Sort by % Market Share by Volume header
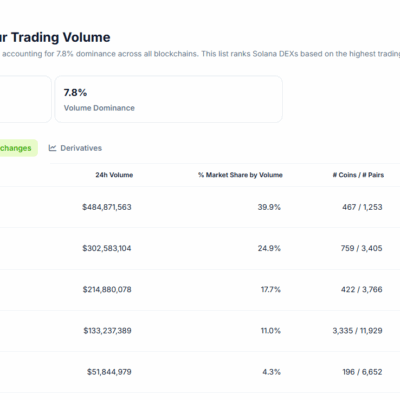 pos(240,175)
